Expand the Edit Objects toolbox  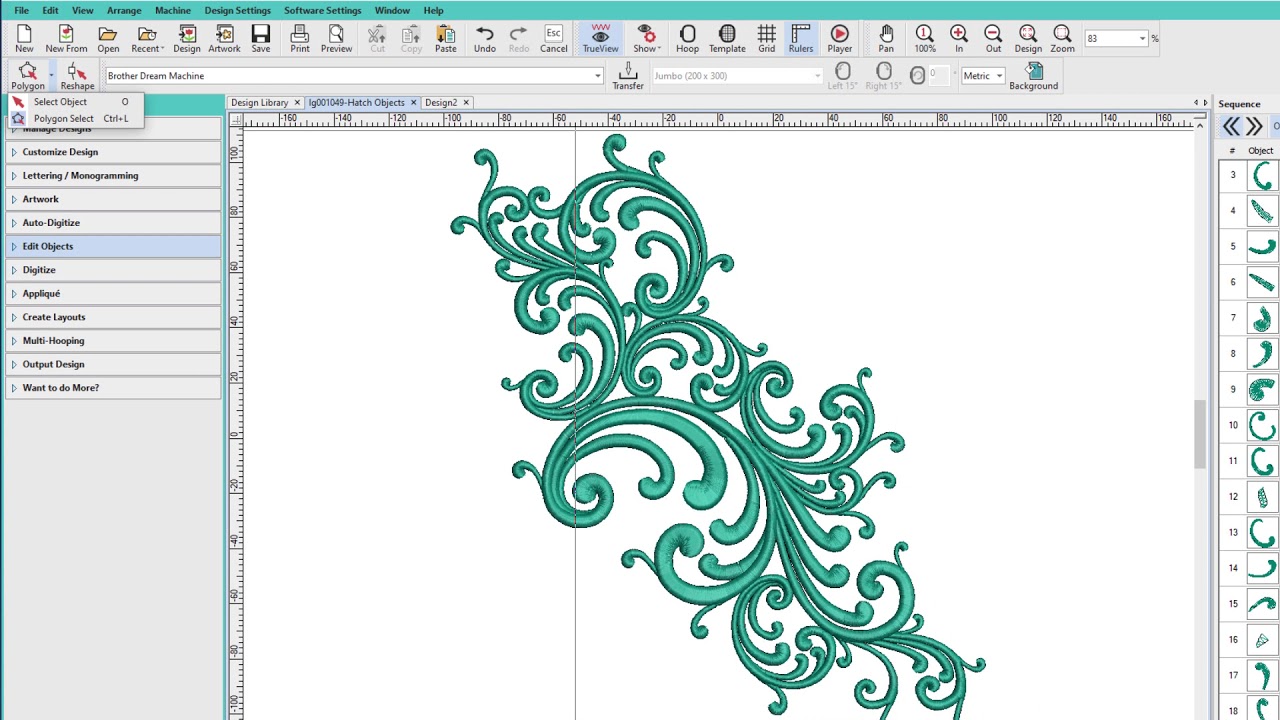pos(113,246)
